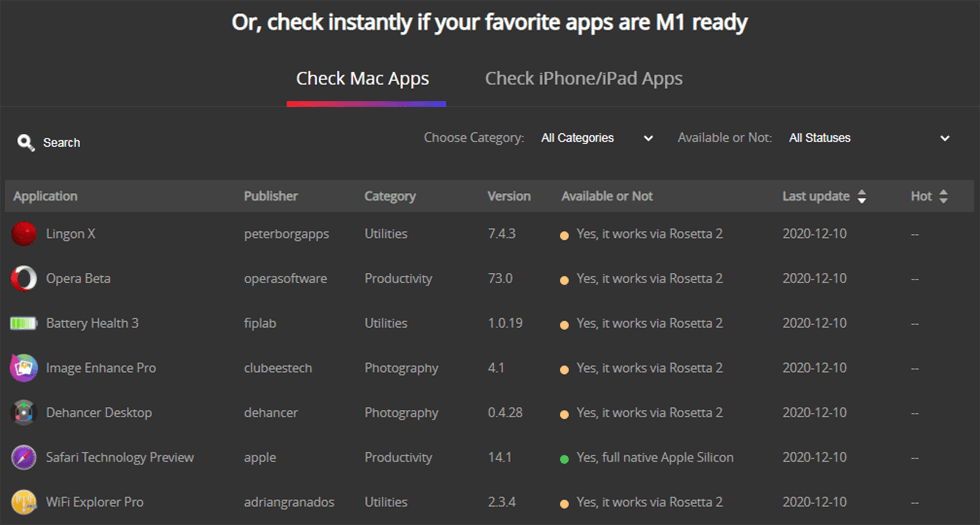Viewport: 980px width, 525px height.
Task: Open the Image Enhance Pro app name
Action: coord(101,368)
